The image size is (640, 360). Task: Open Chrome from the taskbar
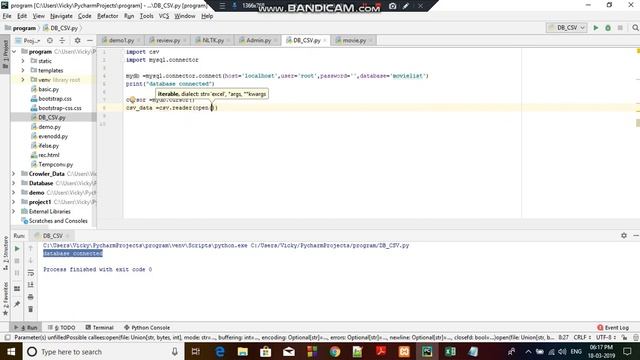pos(335,351)
